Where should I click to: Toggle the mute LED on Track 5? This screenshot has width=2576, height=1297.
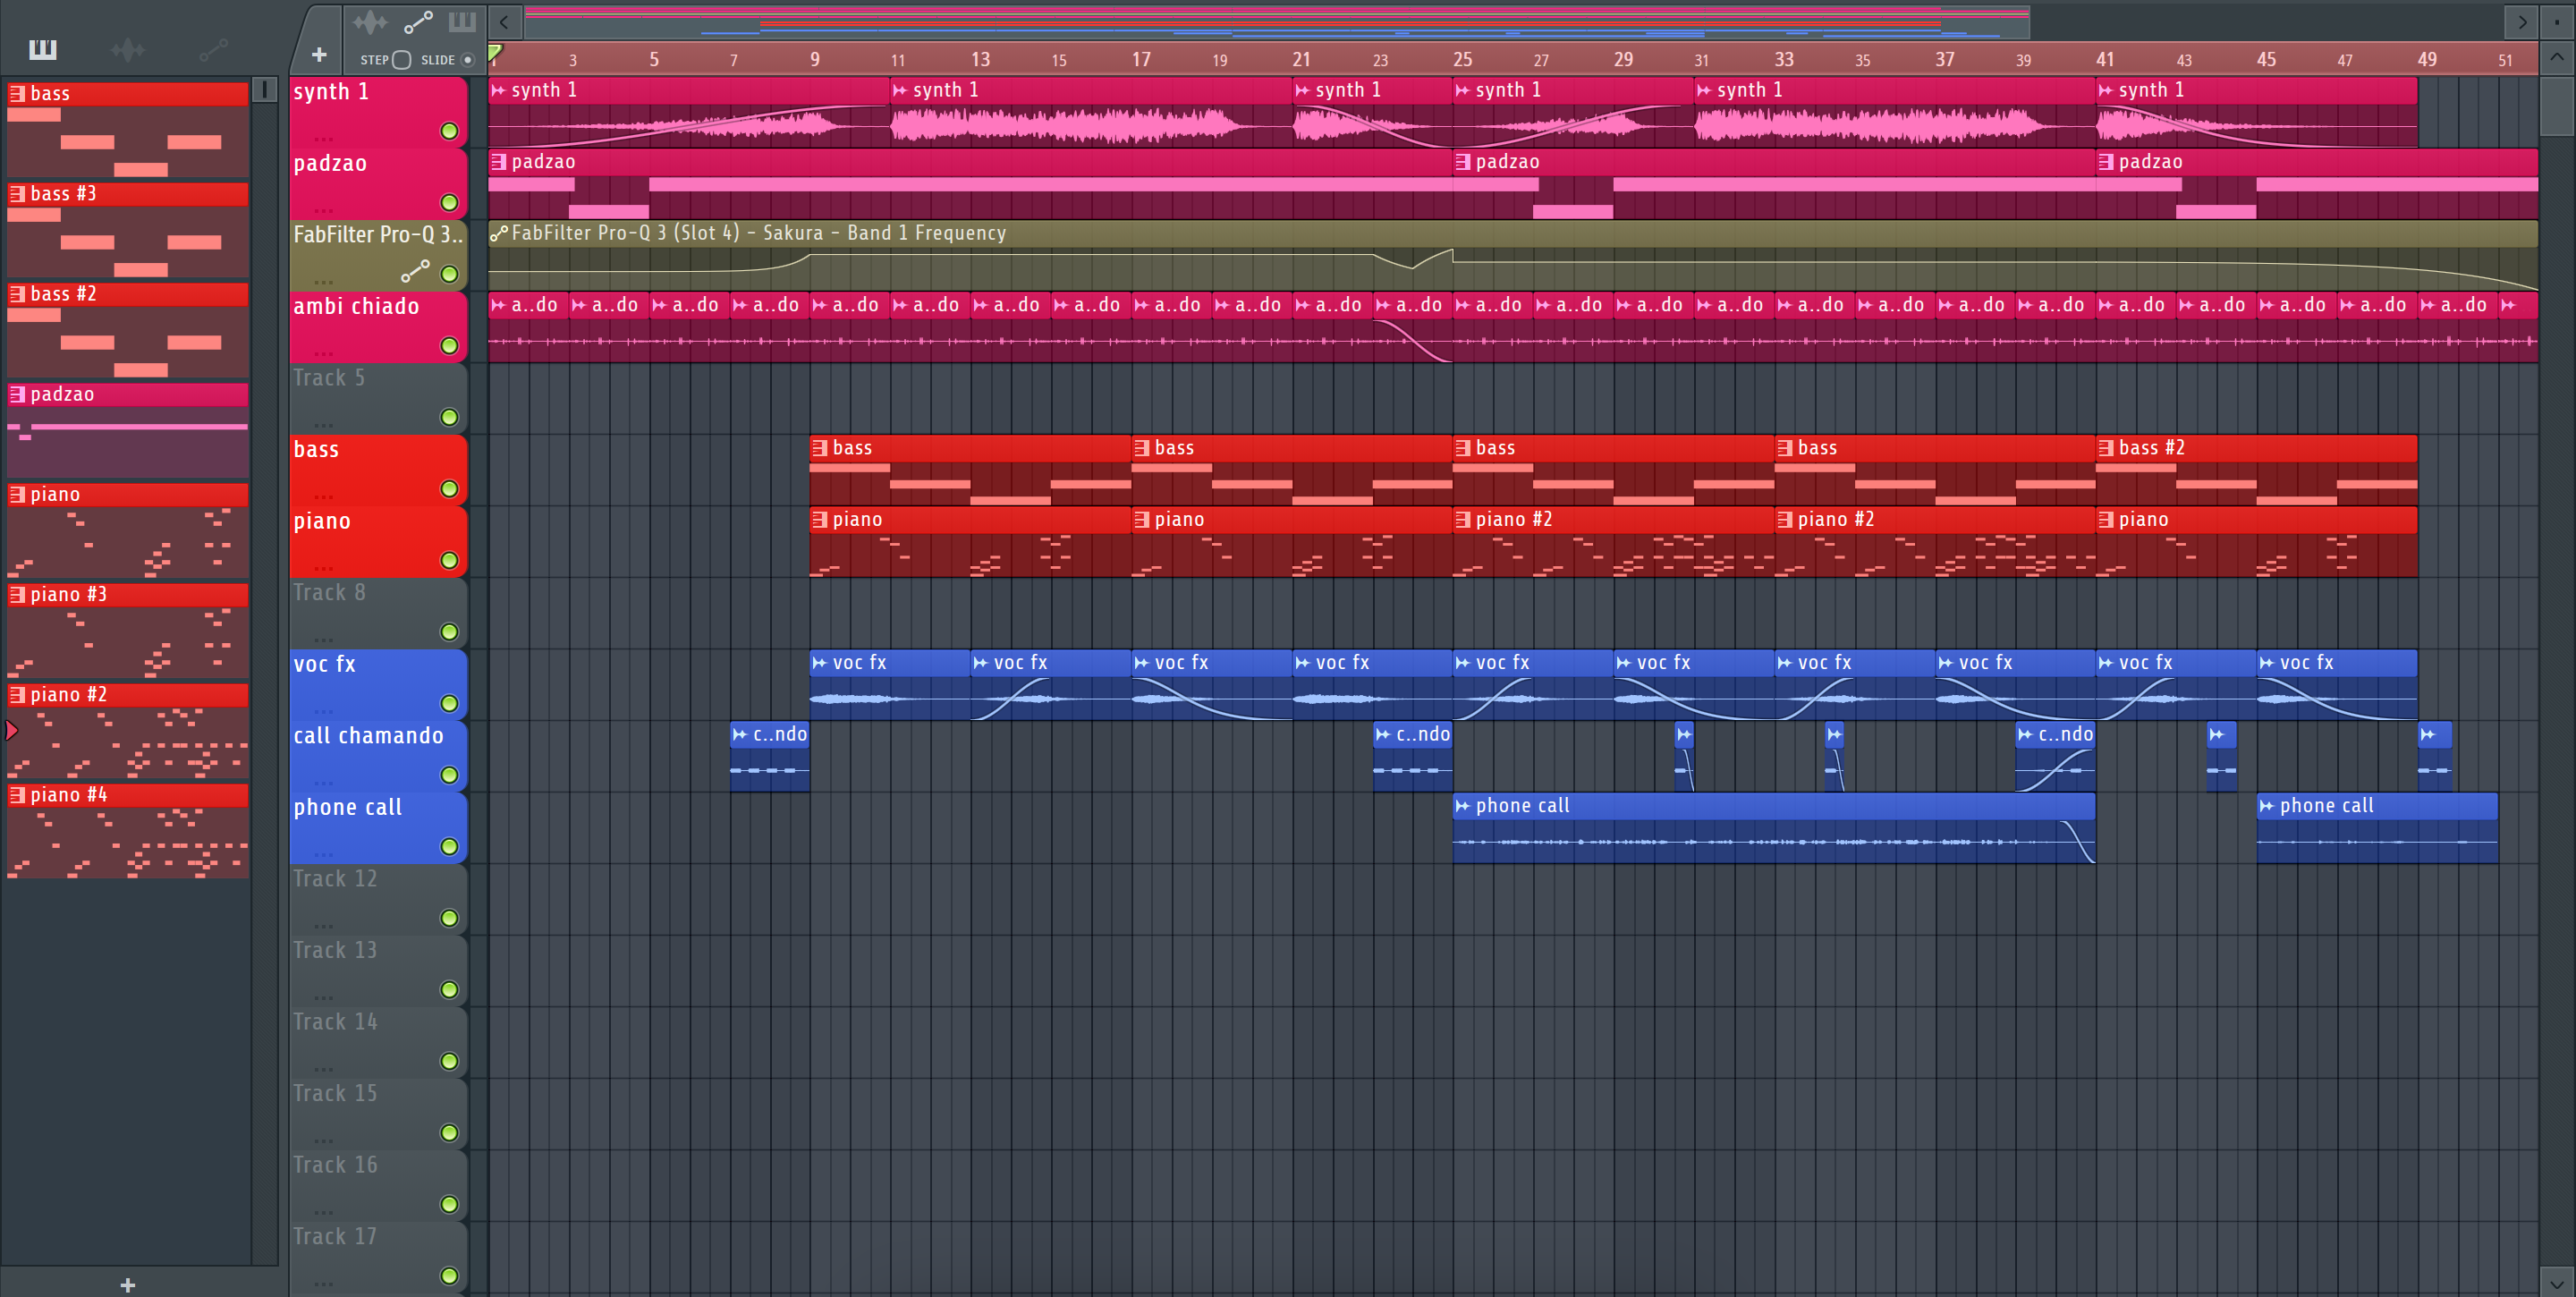pyautogui.click(x=450, y=417)
